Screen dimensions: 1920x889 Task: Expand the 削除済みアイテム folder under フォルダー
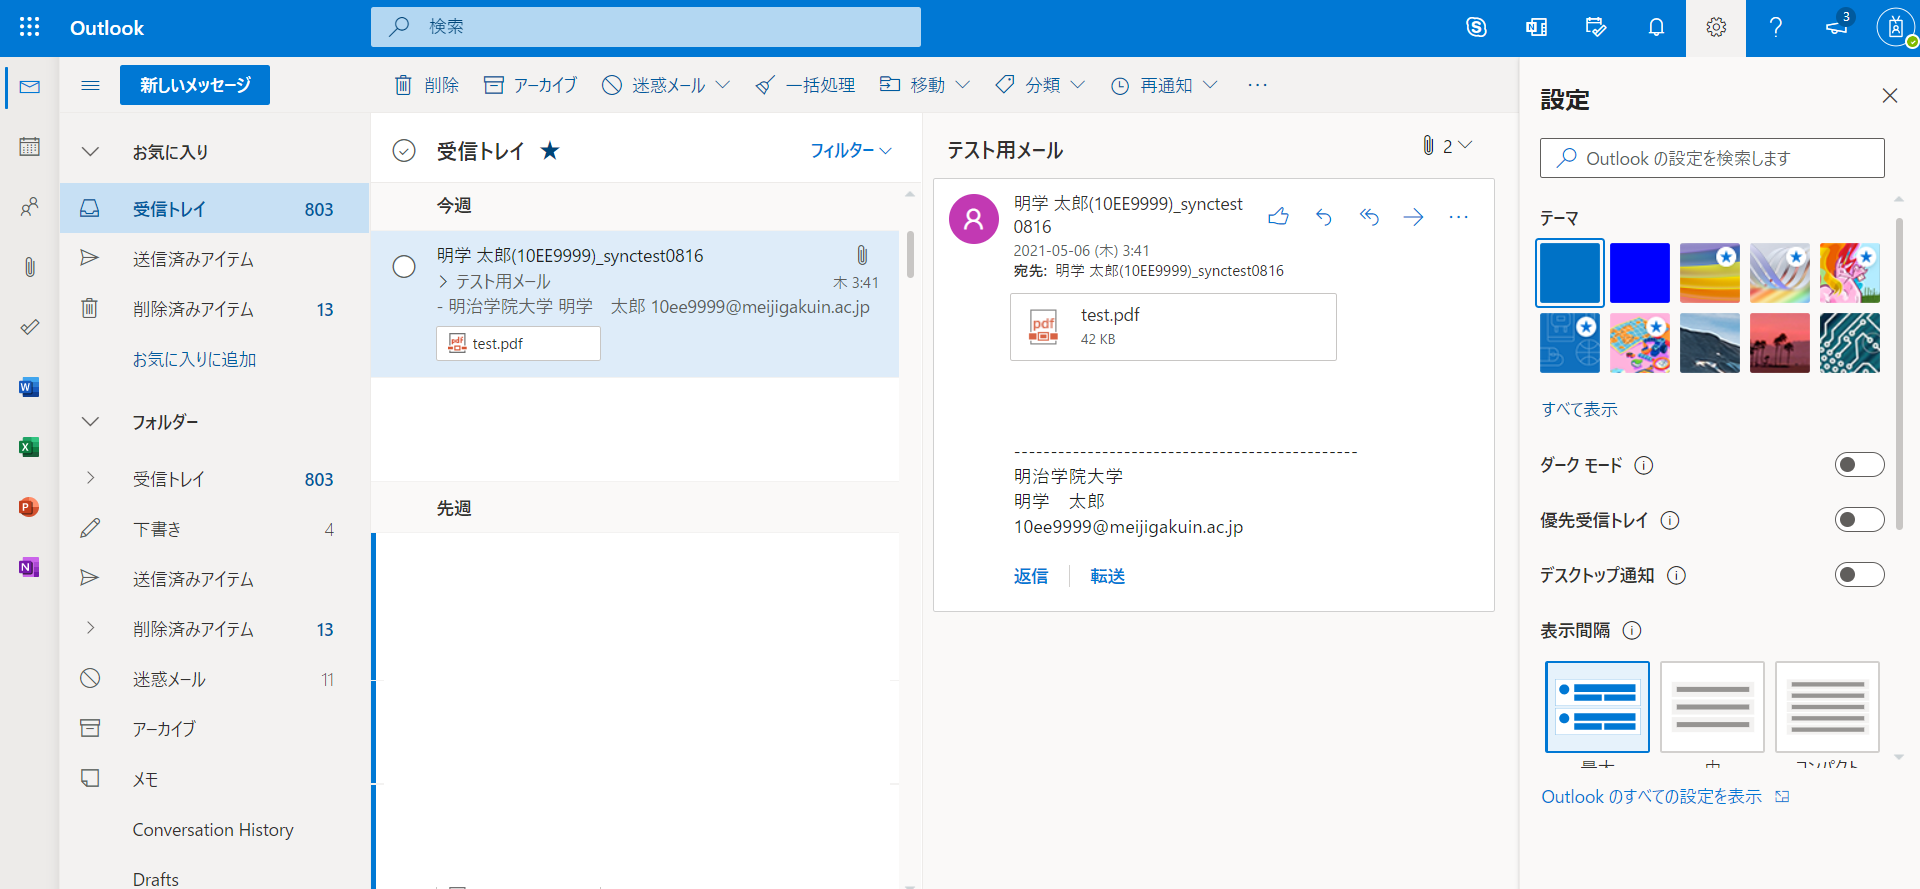pyautogui.click(x=90, y=628)
